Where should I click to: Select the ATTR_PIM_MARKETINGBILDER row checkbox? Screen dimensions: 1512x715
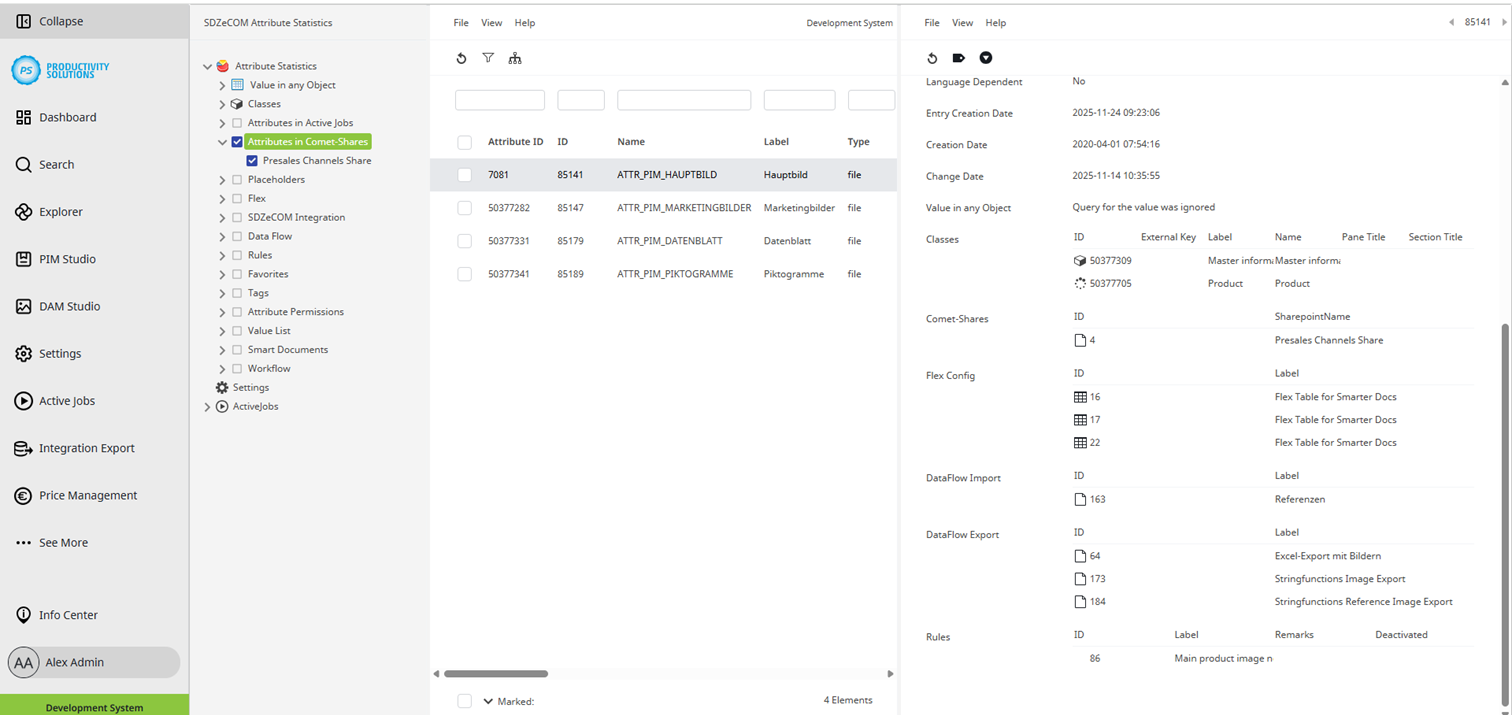[x=464, y=207]
